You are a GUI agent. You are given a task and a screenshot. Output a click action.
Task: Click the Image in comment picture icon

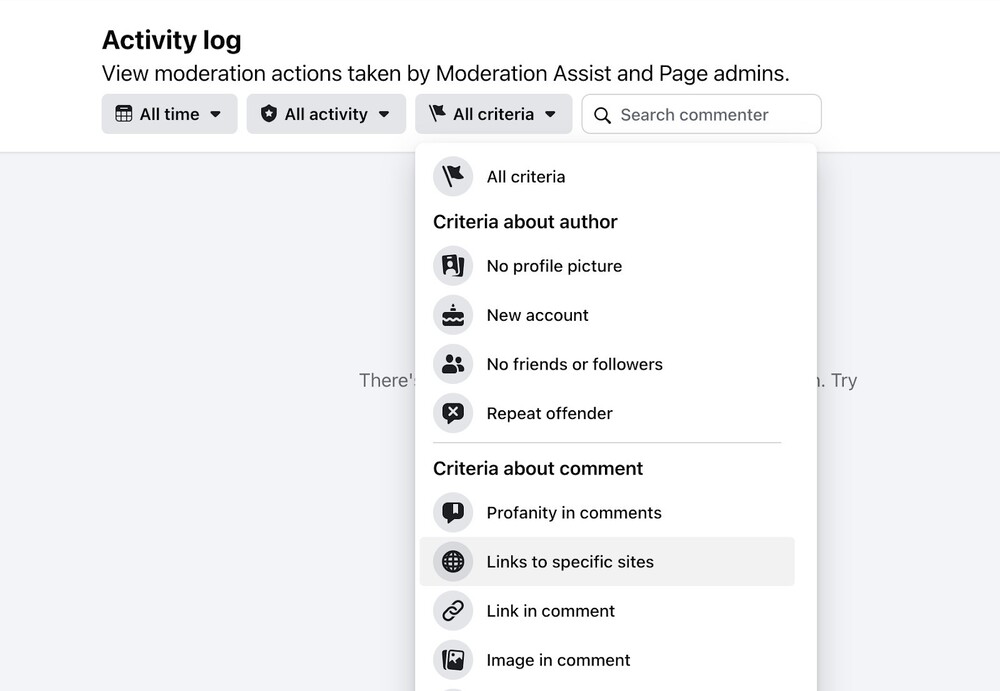pos(453,660)
